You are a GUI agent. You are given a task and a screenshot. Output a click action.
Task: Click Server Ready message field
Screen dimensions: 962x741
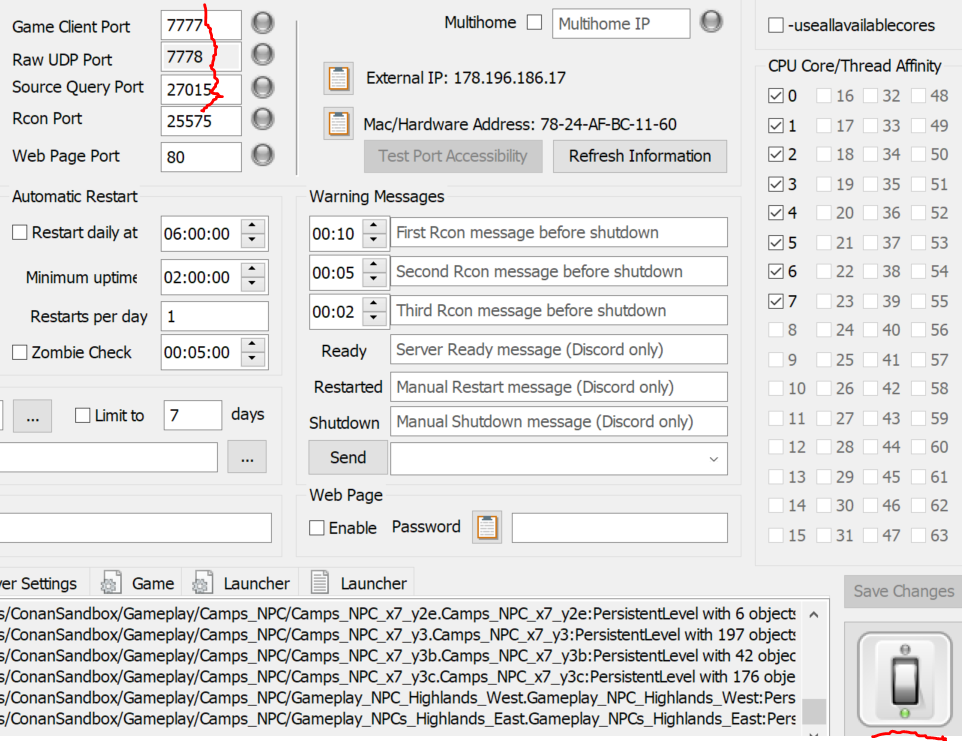pyautogui.click(x=559, y=349)
